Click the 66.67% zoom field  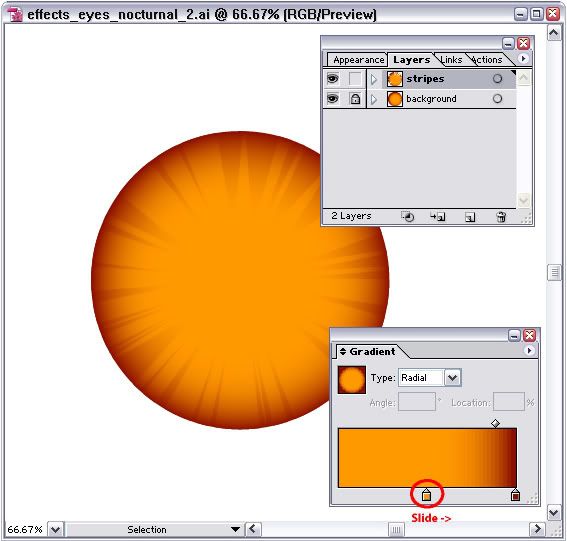coord(25,530)
